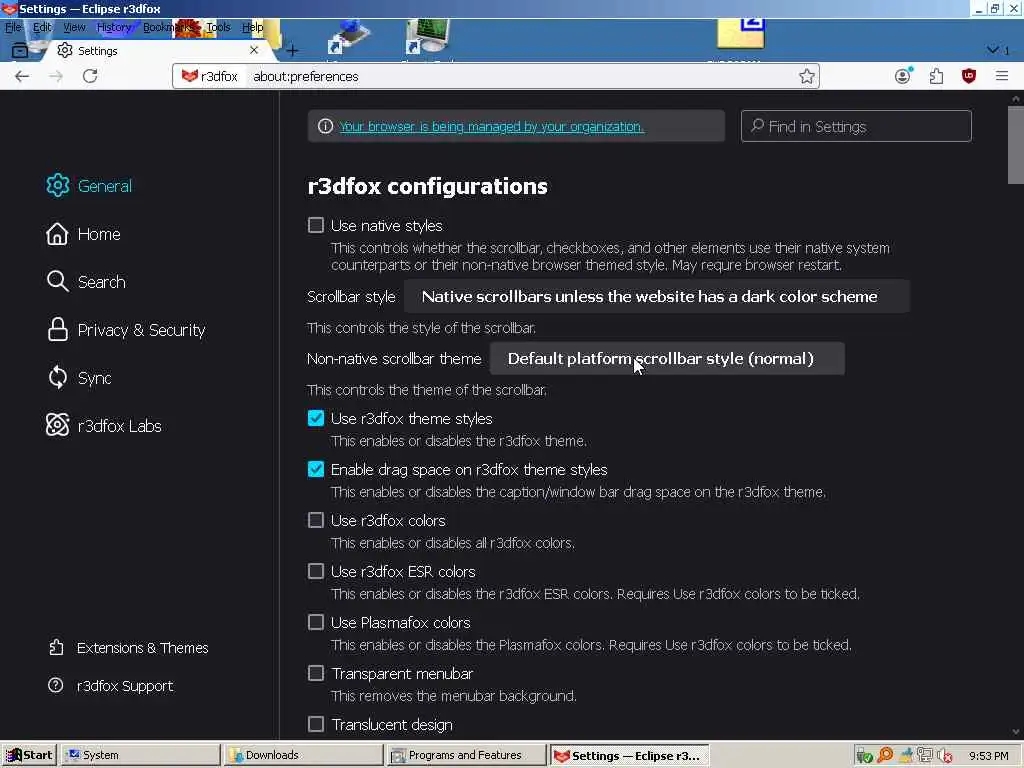This screenshot has width=1024, height=768.
Task: Open the Home settings category
Action: coord(84,234)
